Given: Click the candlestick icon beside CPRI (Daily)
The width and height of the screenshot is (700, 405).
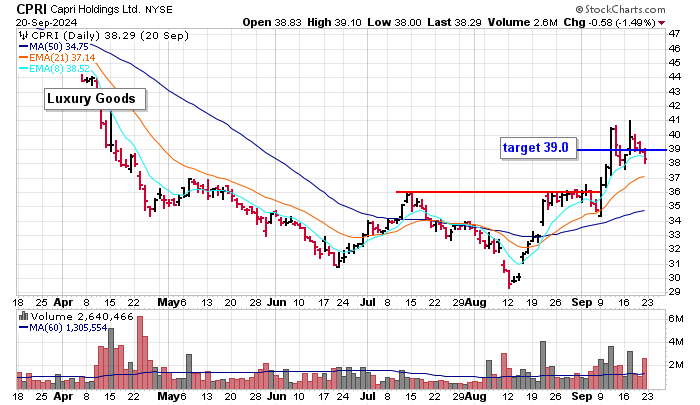Looking at the screenshot, I should pos(24,35).
